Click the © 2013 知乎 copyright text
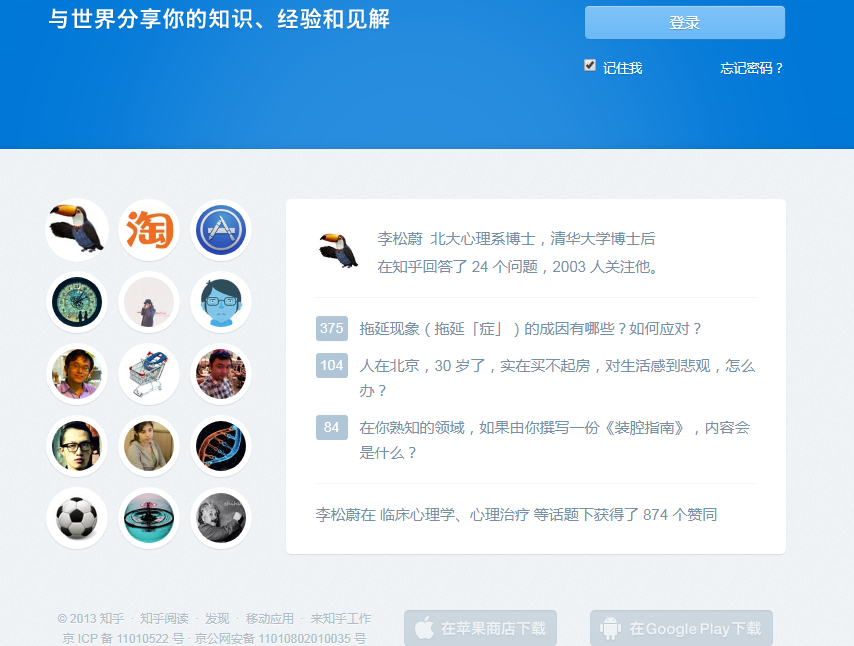The height and width of the screenshot is (646, 854). (x=90, y=618)
